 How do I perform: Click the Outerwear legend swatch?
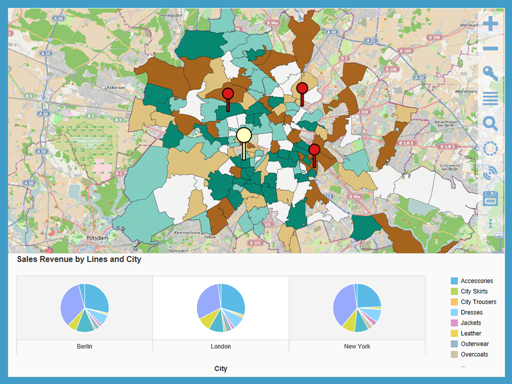454,344
